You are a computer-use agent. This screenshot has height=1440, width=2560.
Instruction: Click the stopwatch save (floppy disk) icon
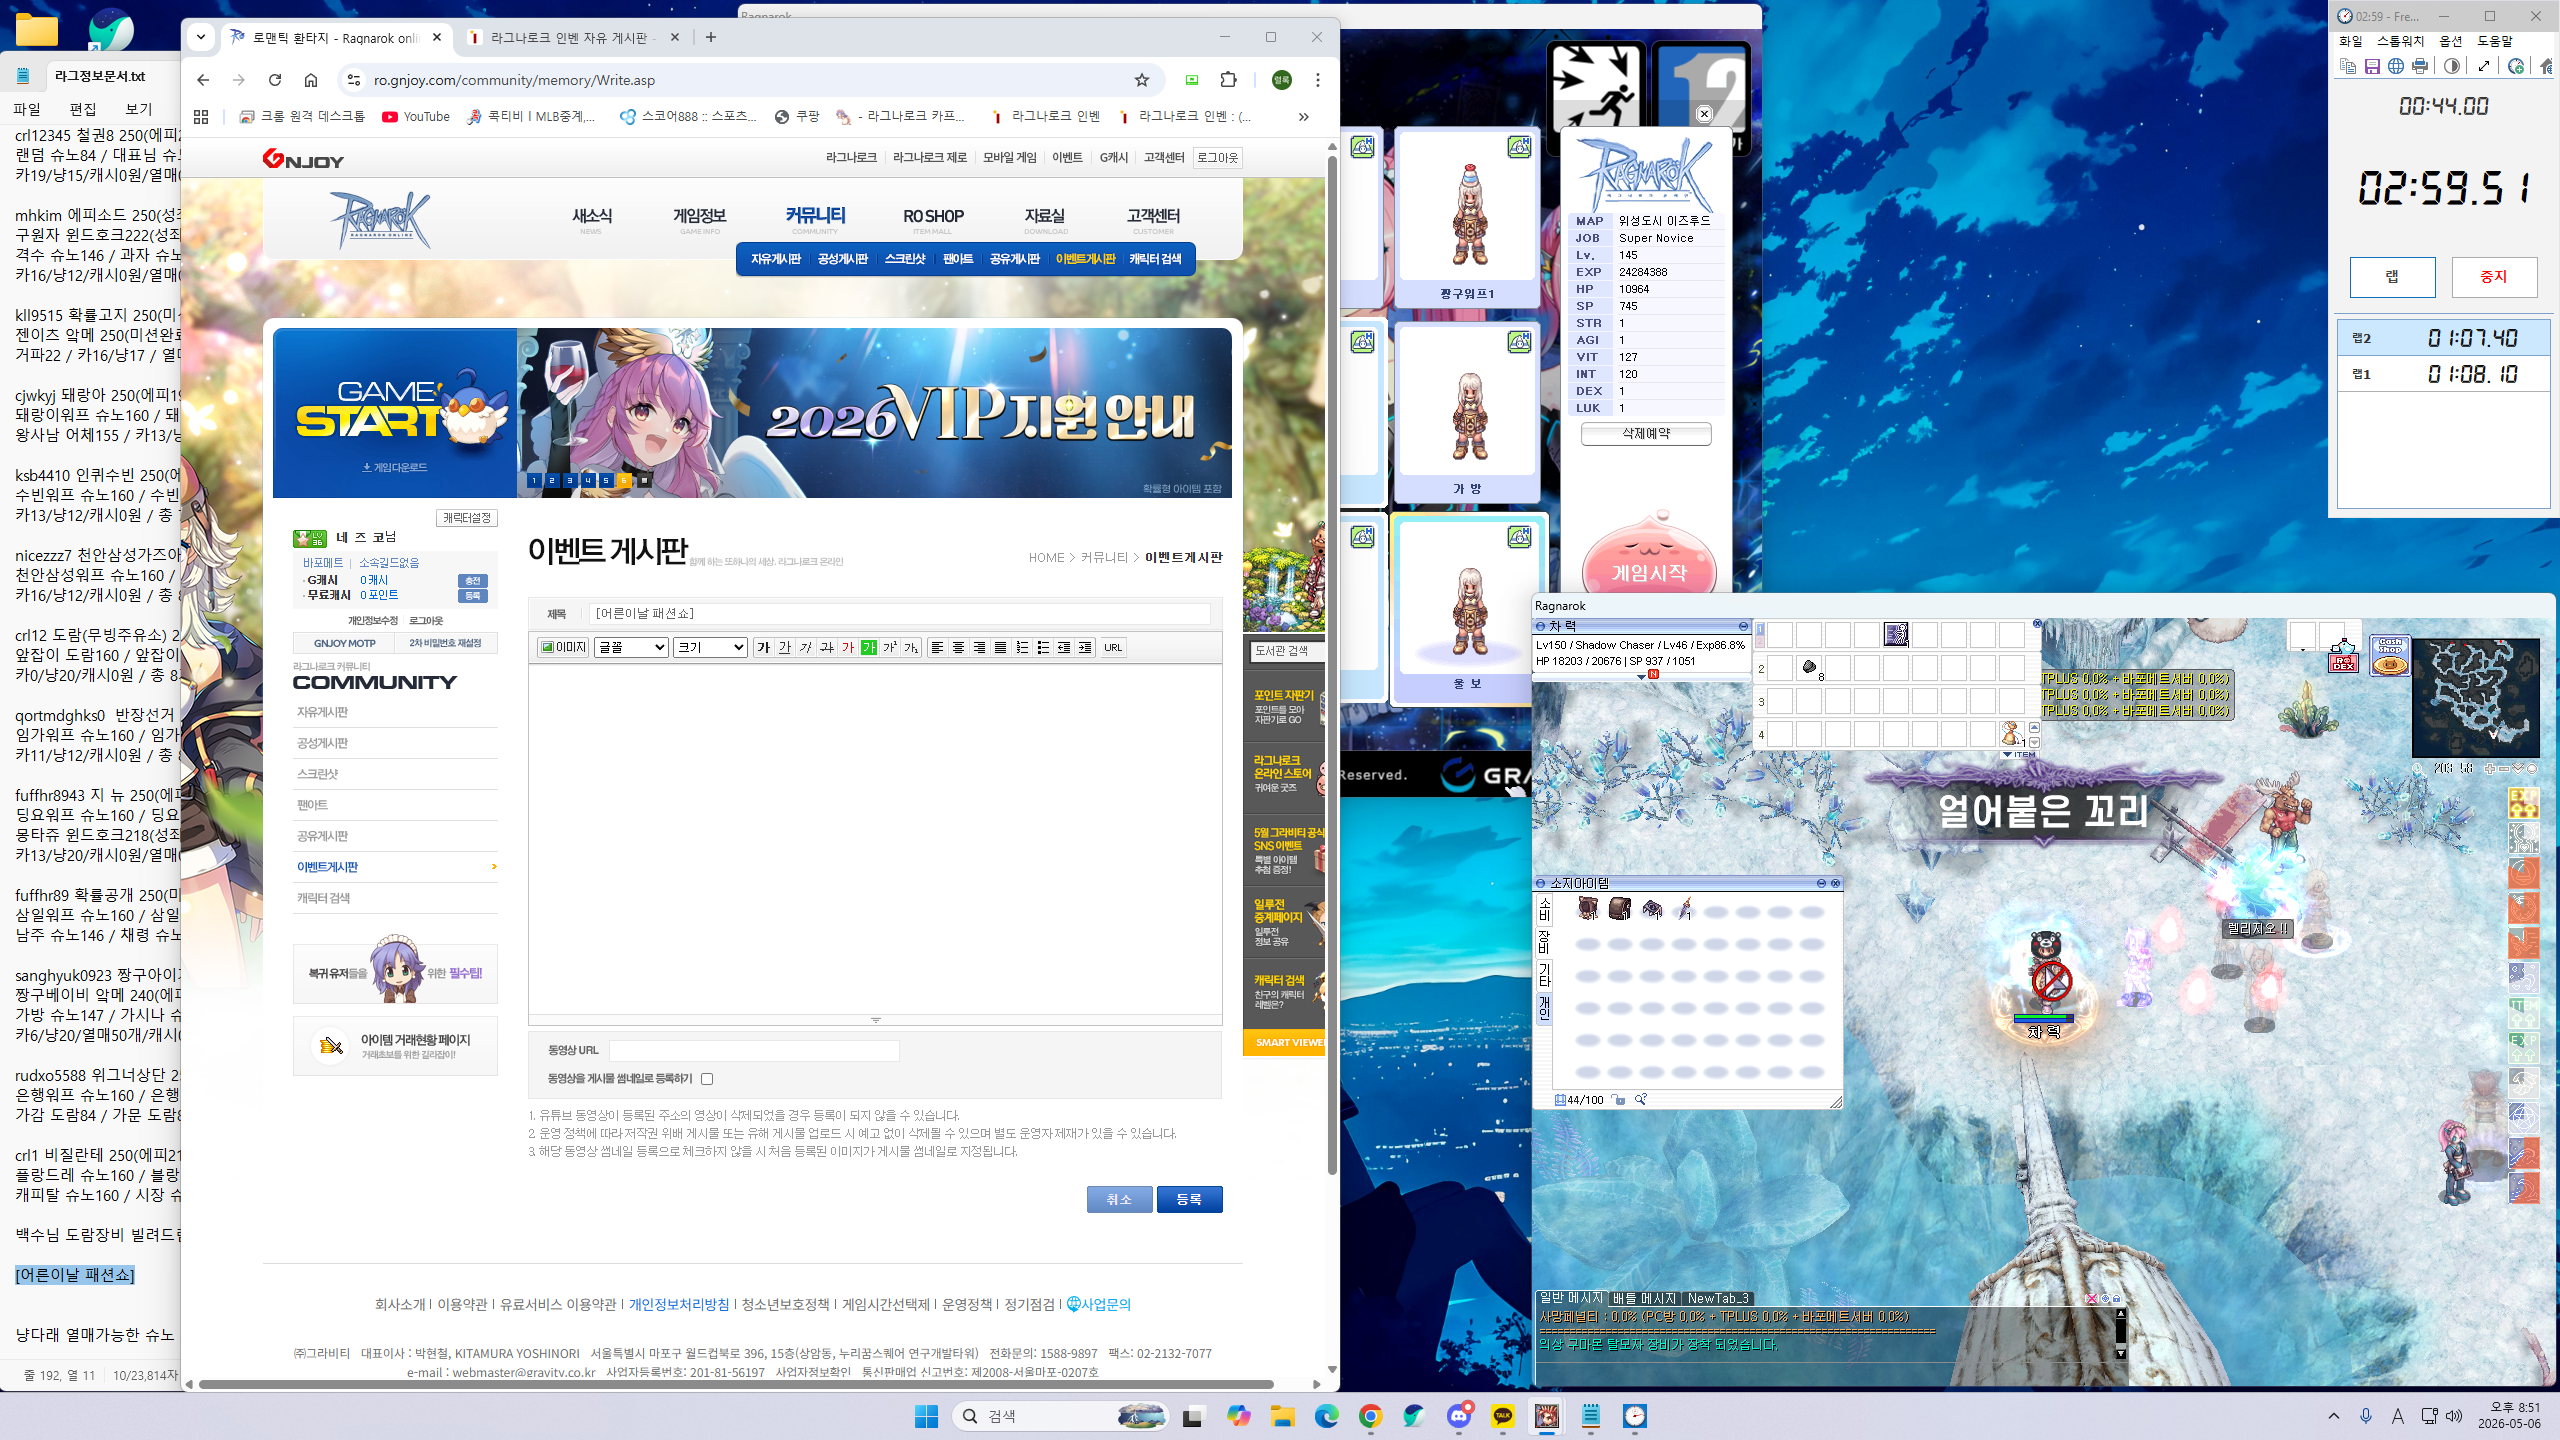tap(2372, 66)
